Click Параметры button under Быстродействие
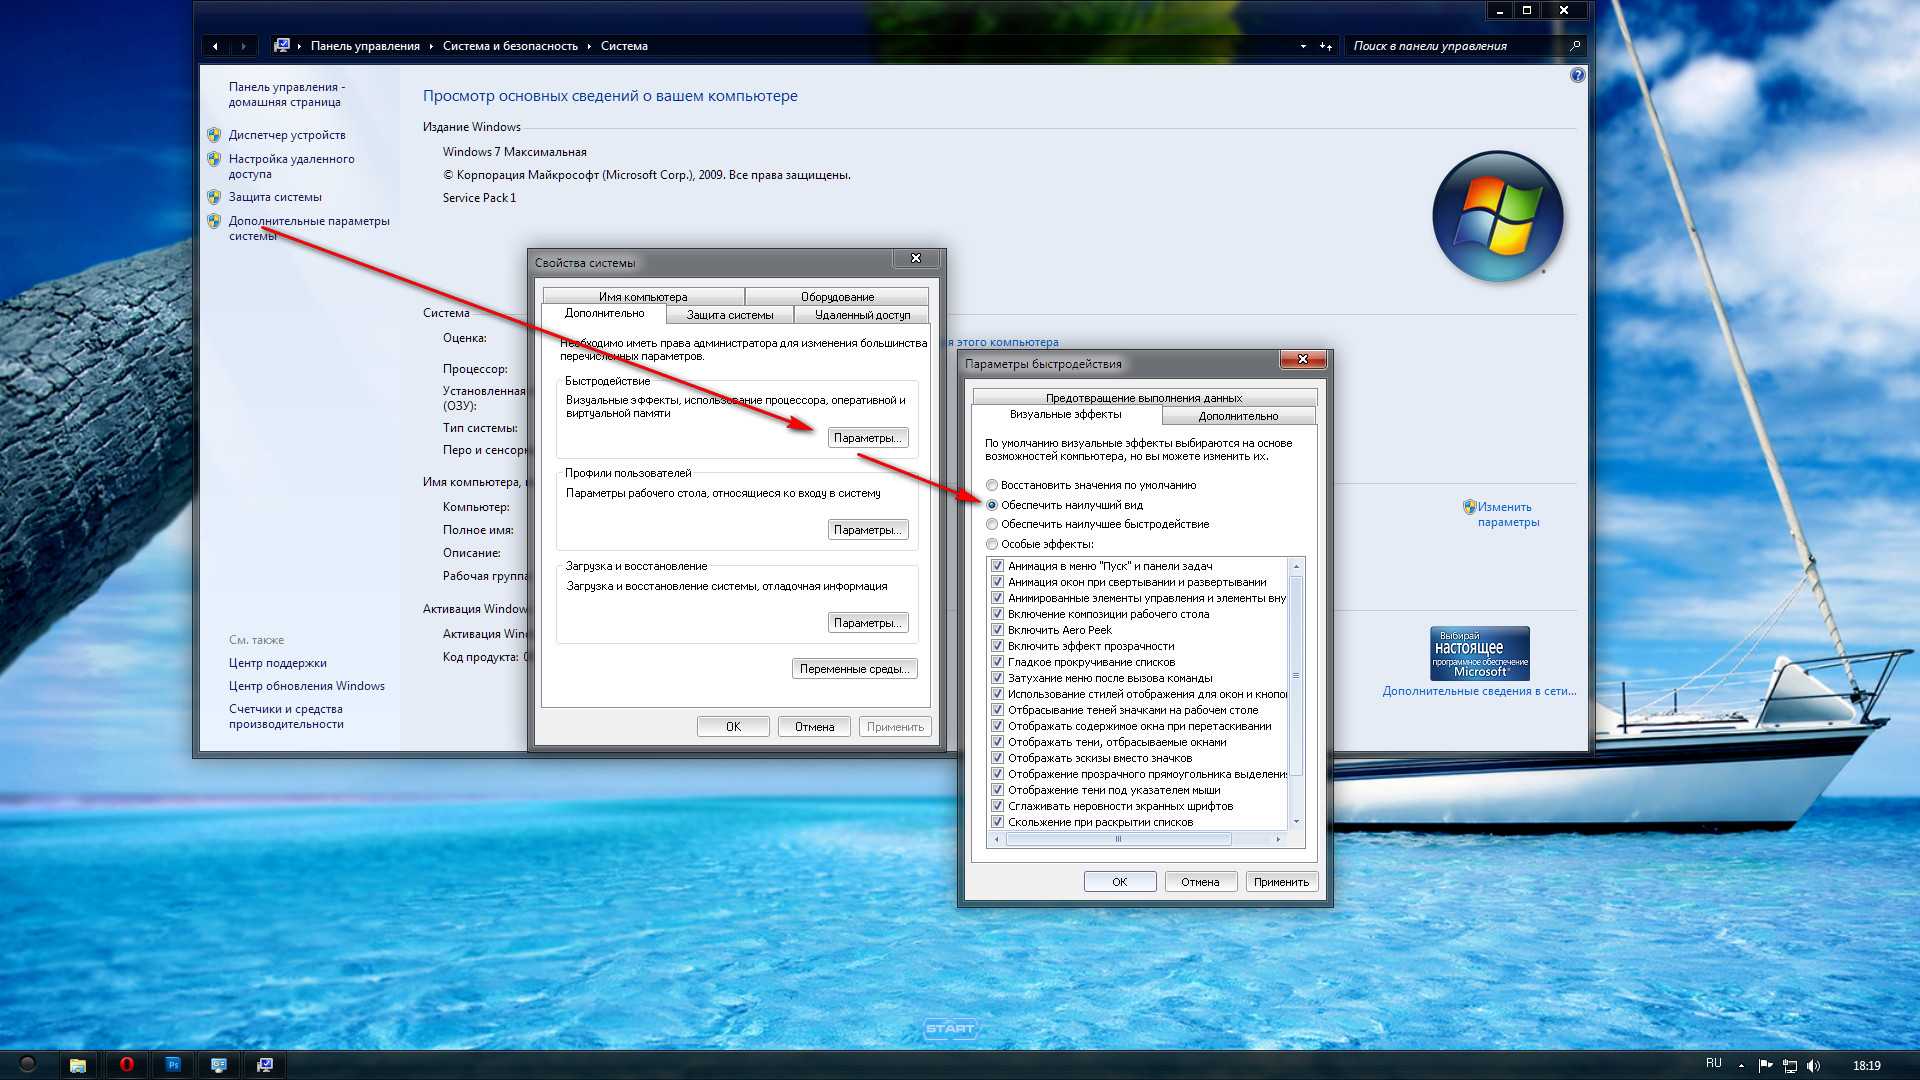The width and height of the screenshot is (1920, 1080). tap(868, 438)
